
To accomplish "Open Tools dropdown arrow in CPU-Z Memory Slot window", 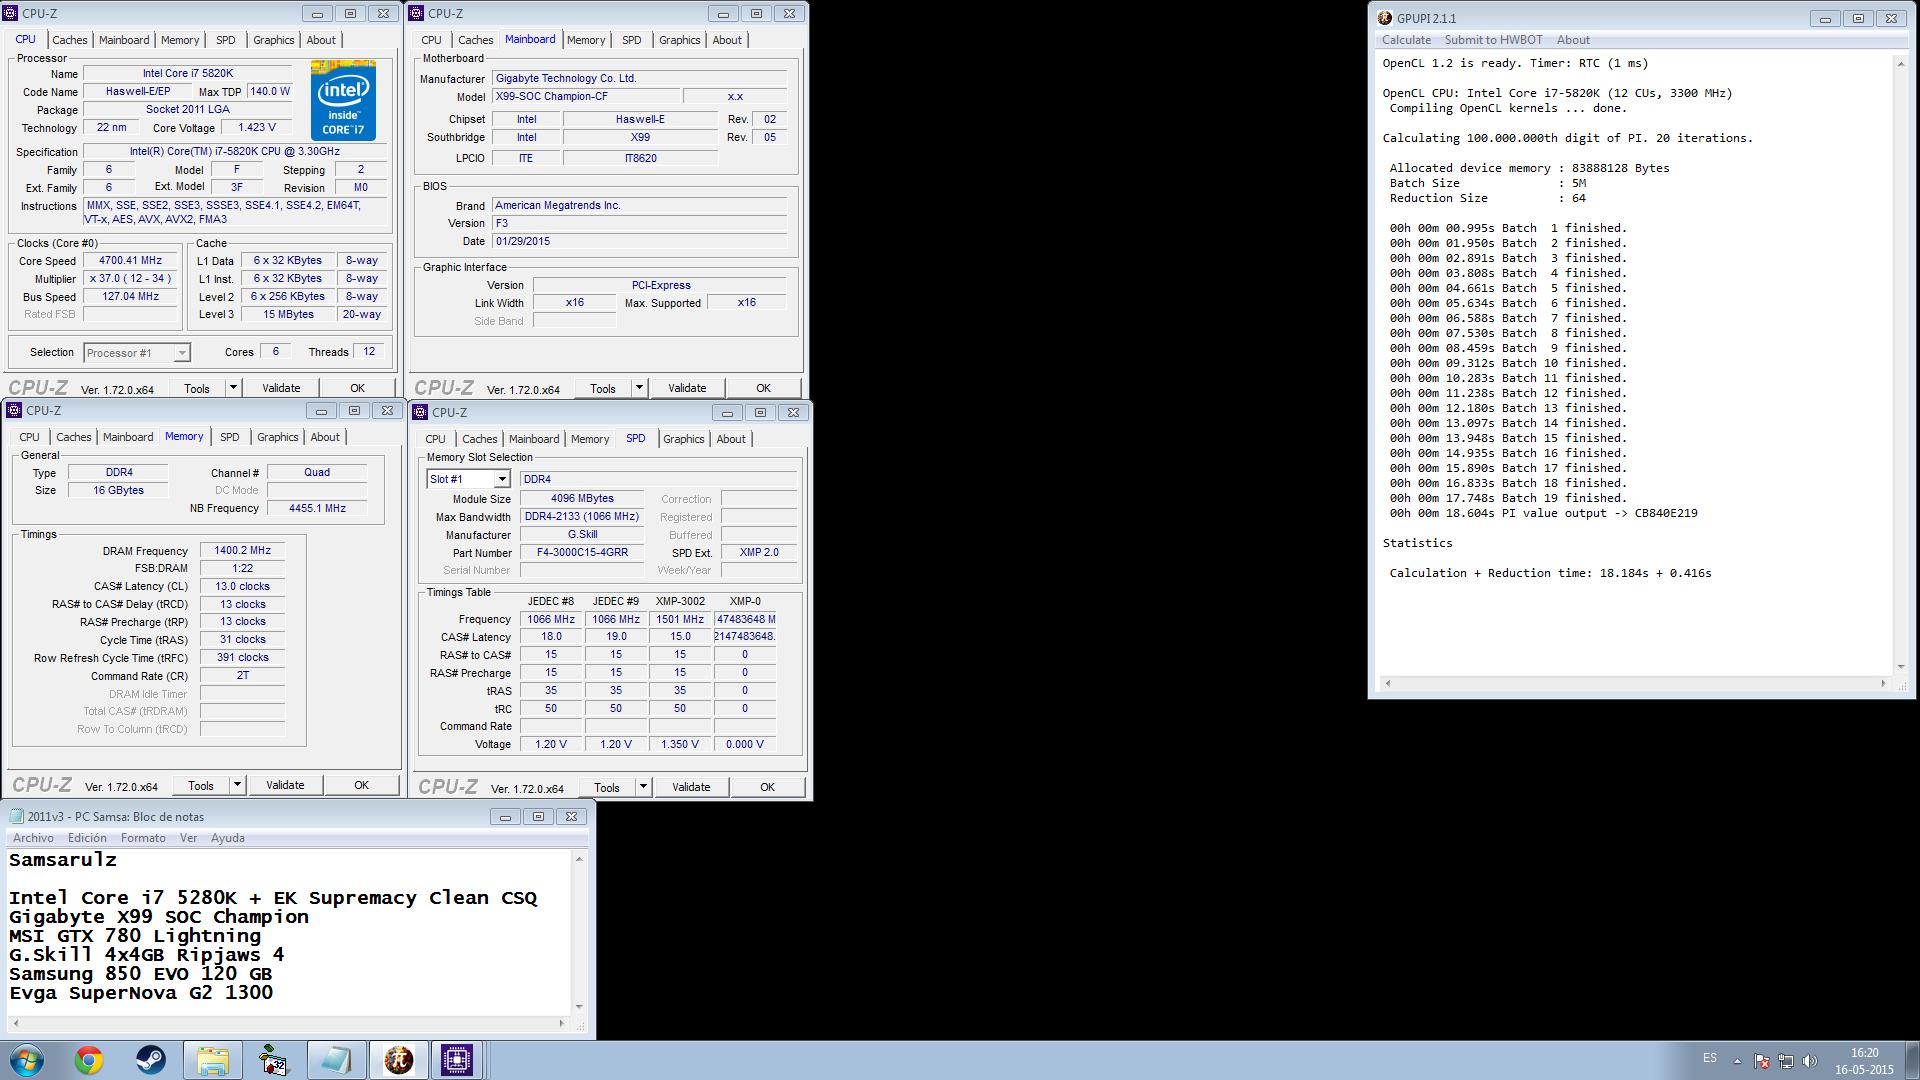I will coord(643,787).
